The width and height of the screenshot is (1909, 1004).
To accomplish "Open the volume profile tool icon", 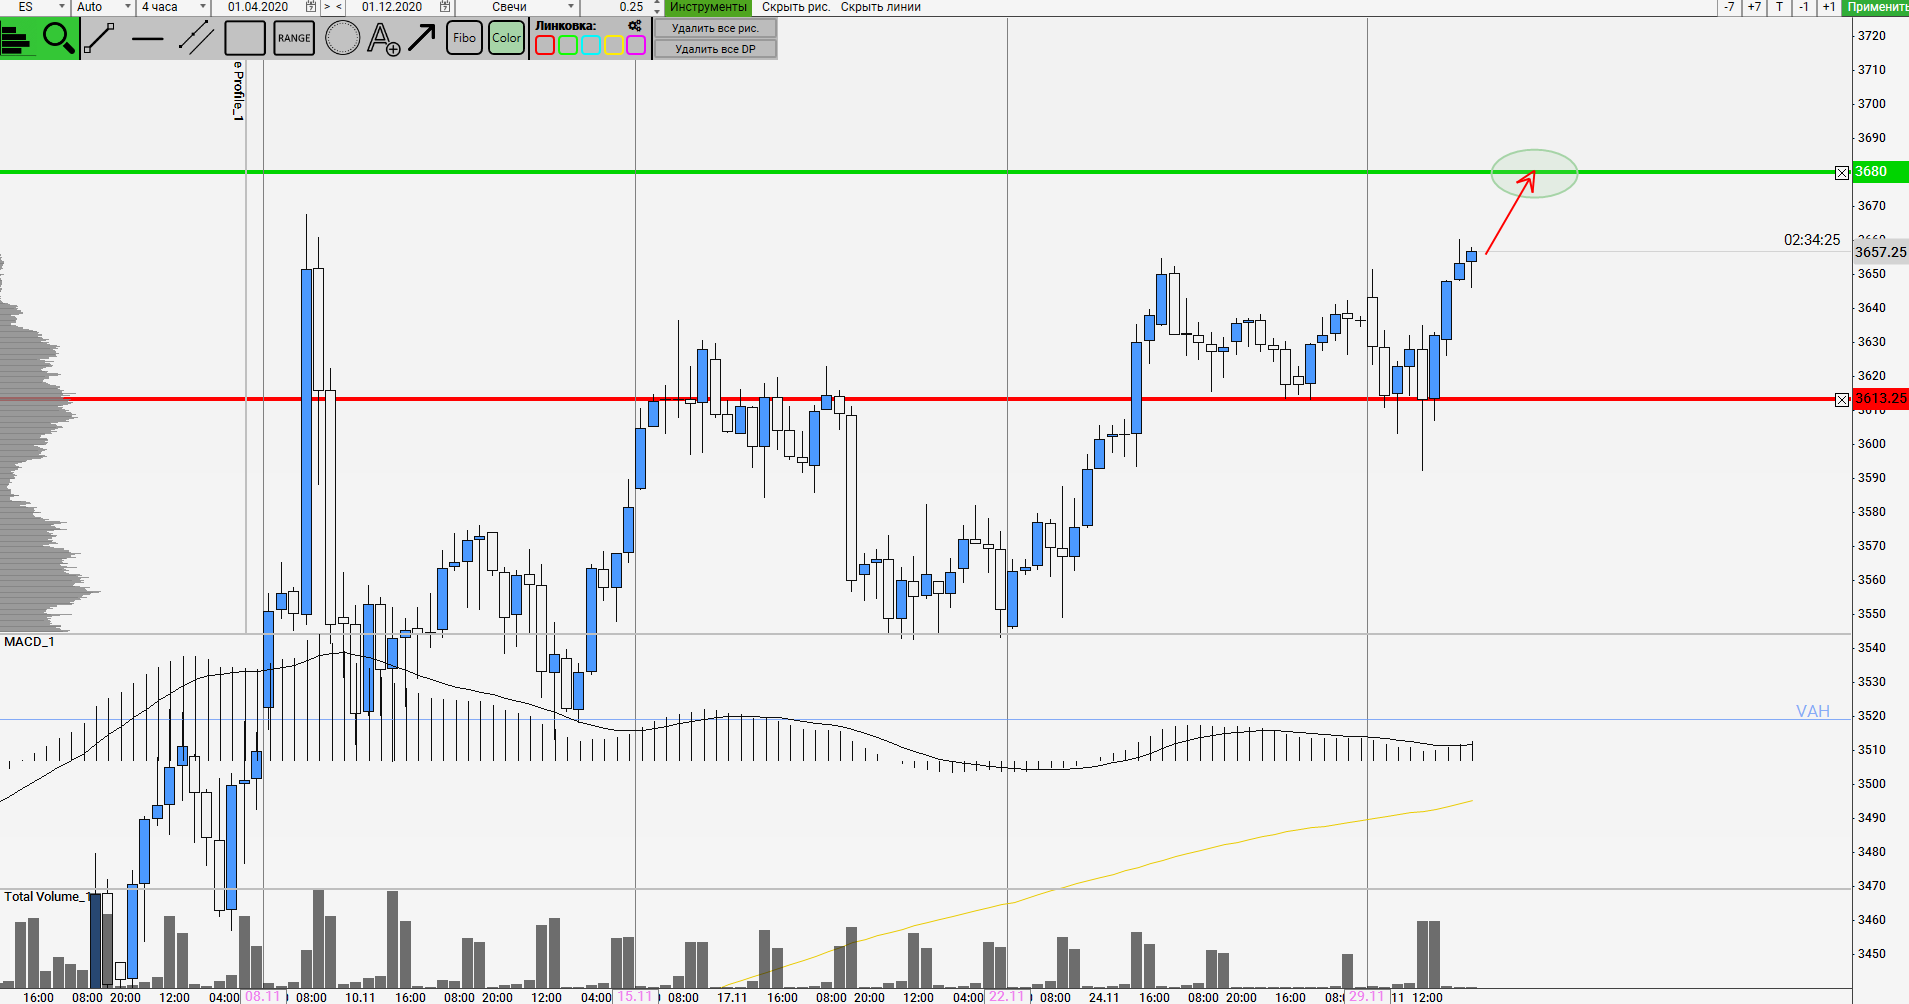I will (18, 39).
